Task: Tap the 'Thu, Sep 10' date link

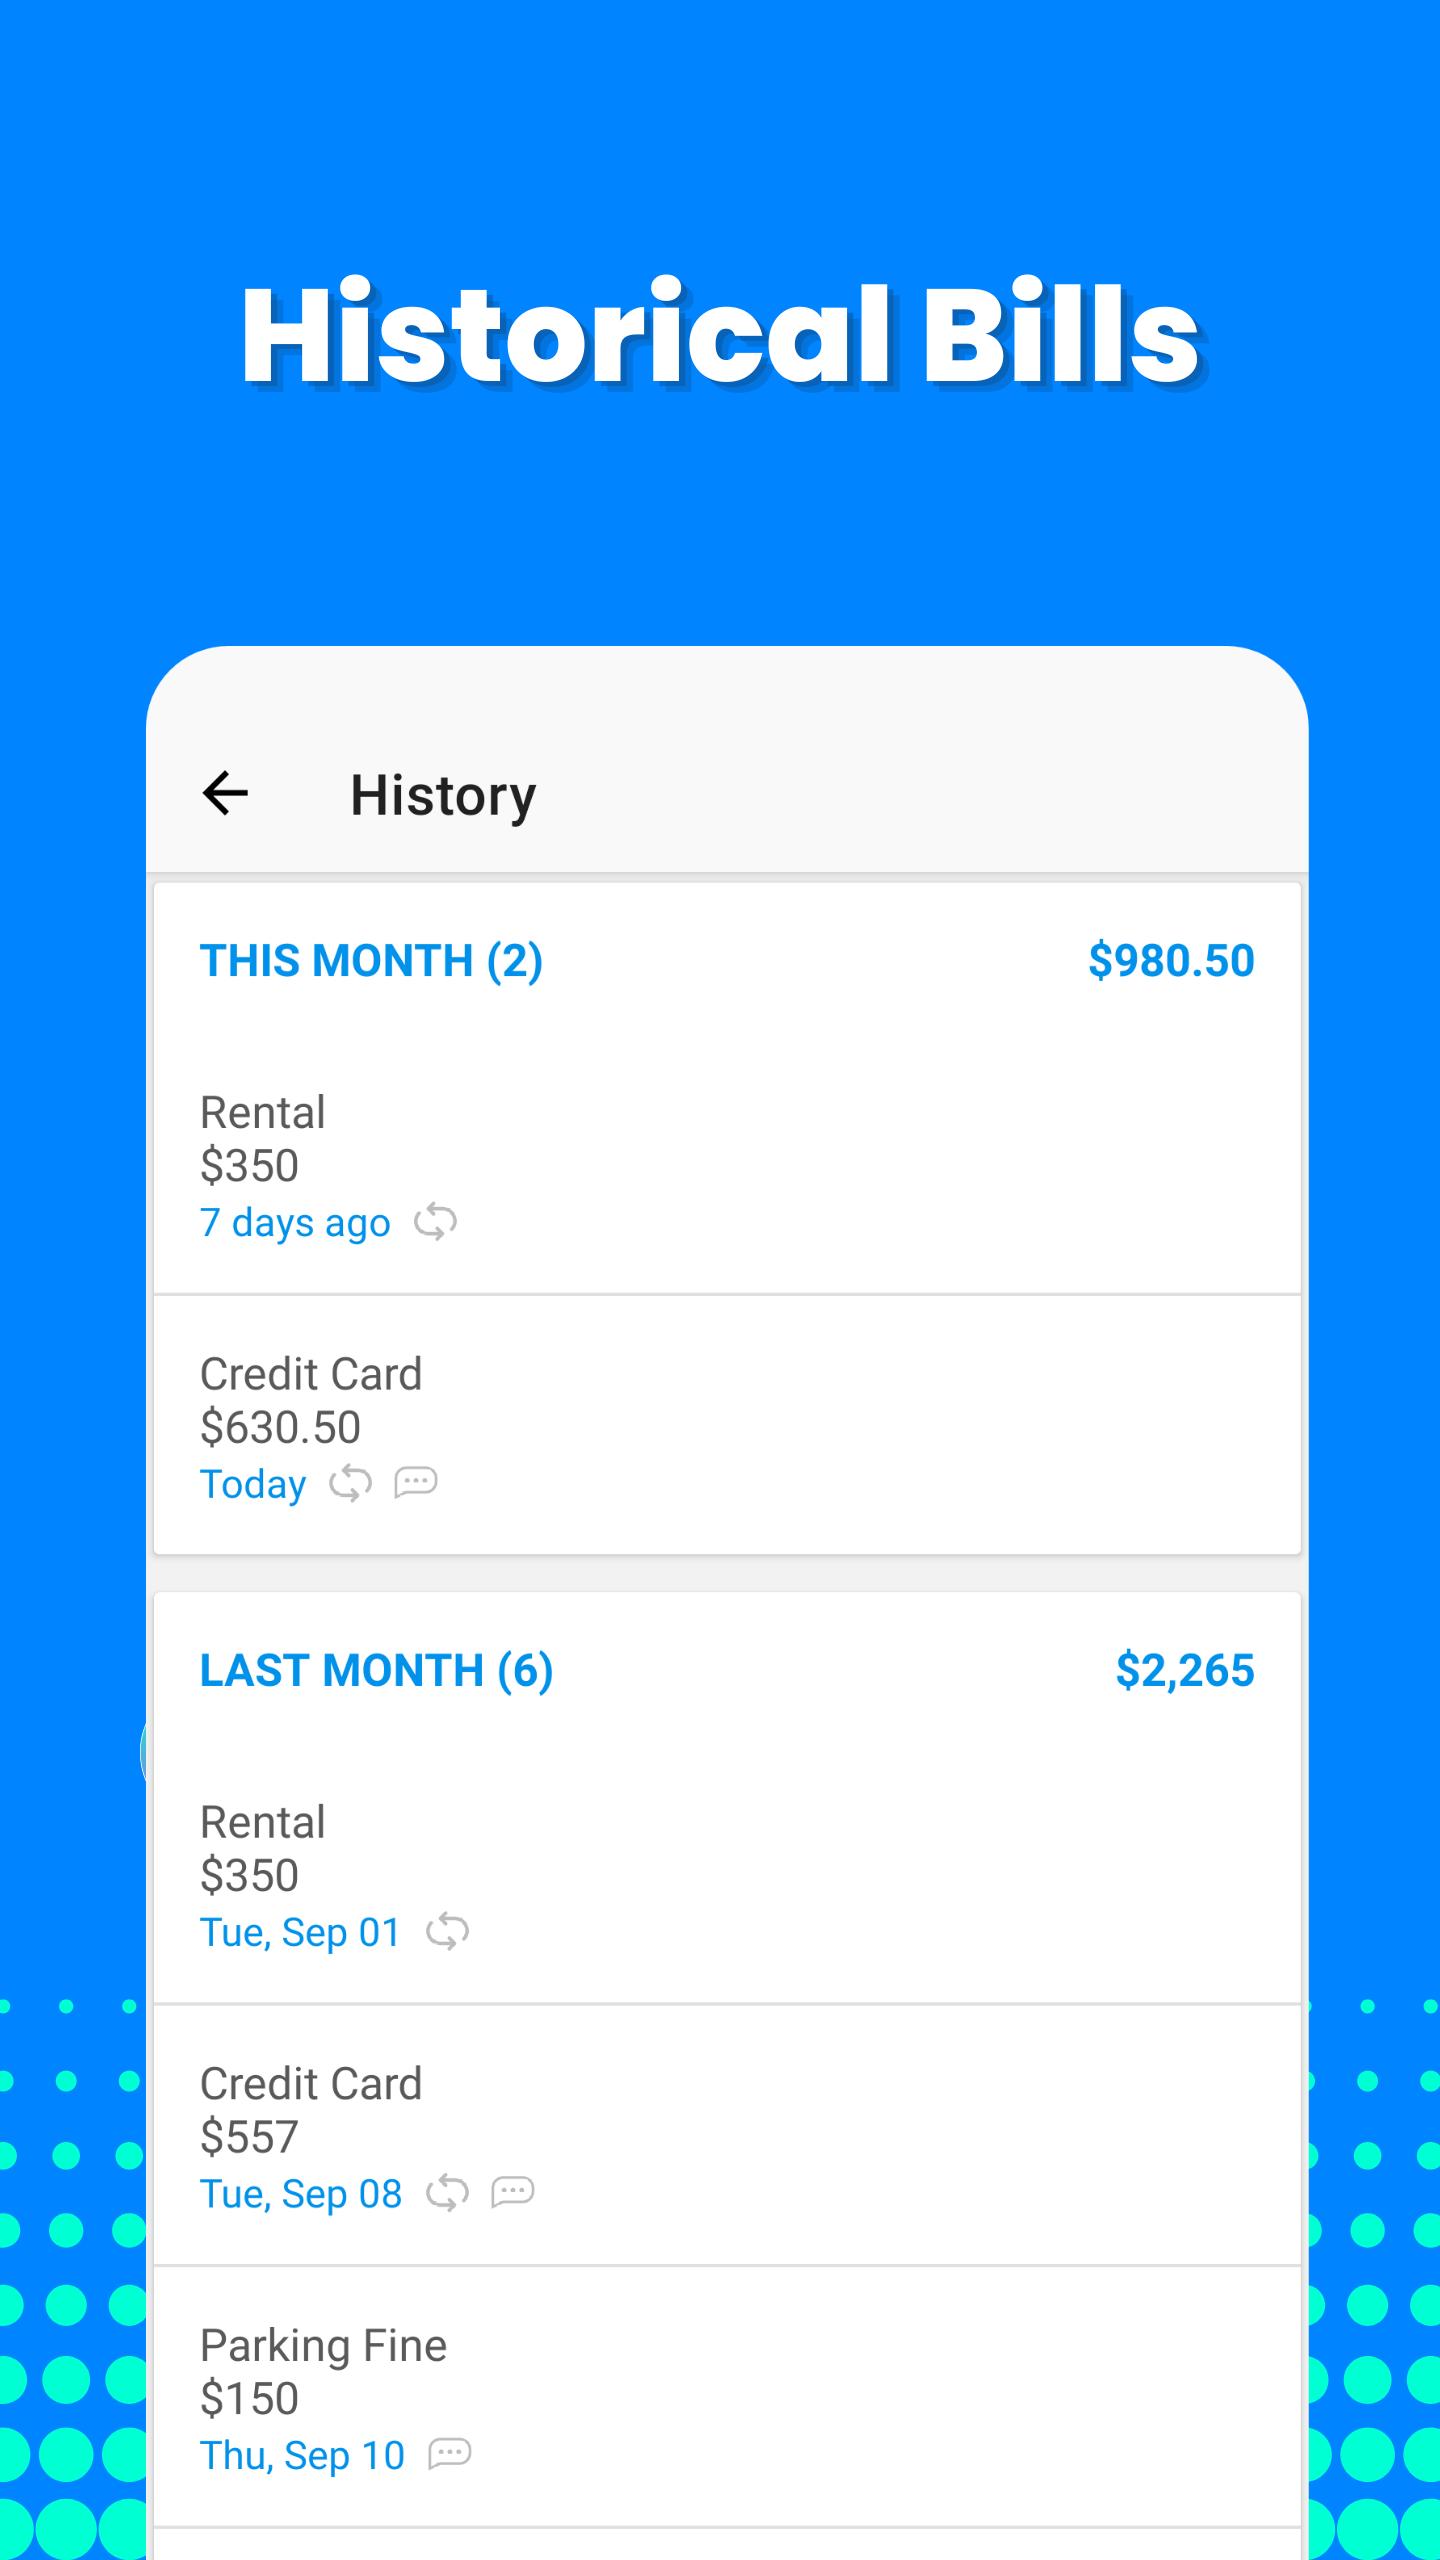Action: coord(302,2455)
